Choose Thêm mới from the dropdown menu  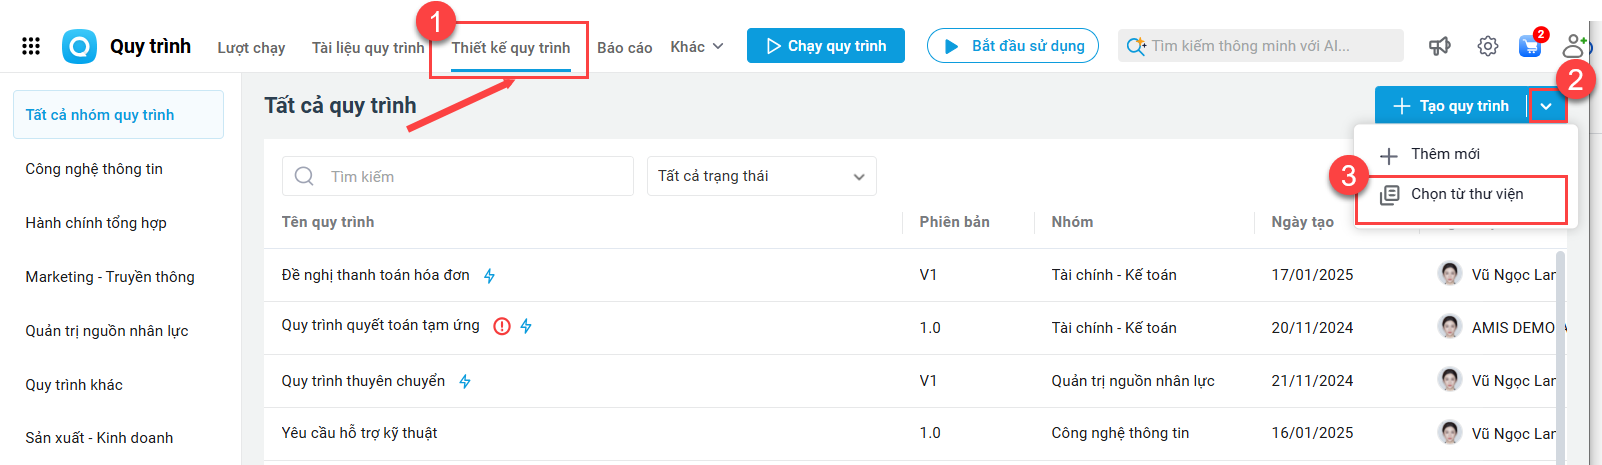1445,154
